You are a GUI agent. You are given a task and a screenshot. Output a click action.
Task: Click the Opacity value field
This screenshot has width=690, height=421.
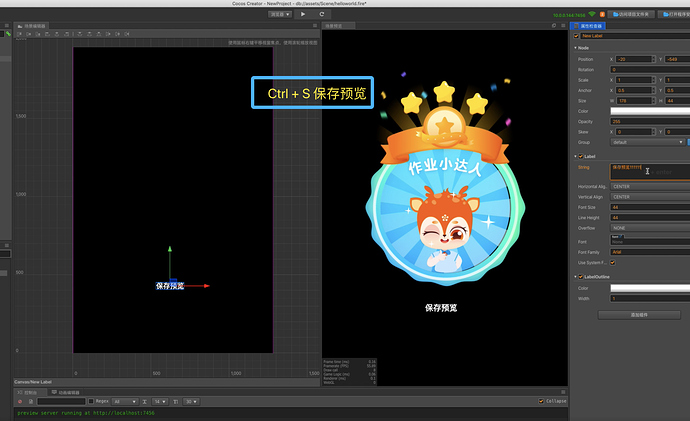point(650,121)
